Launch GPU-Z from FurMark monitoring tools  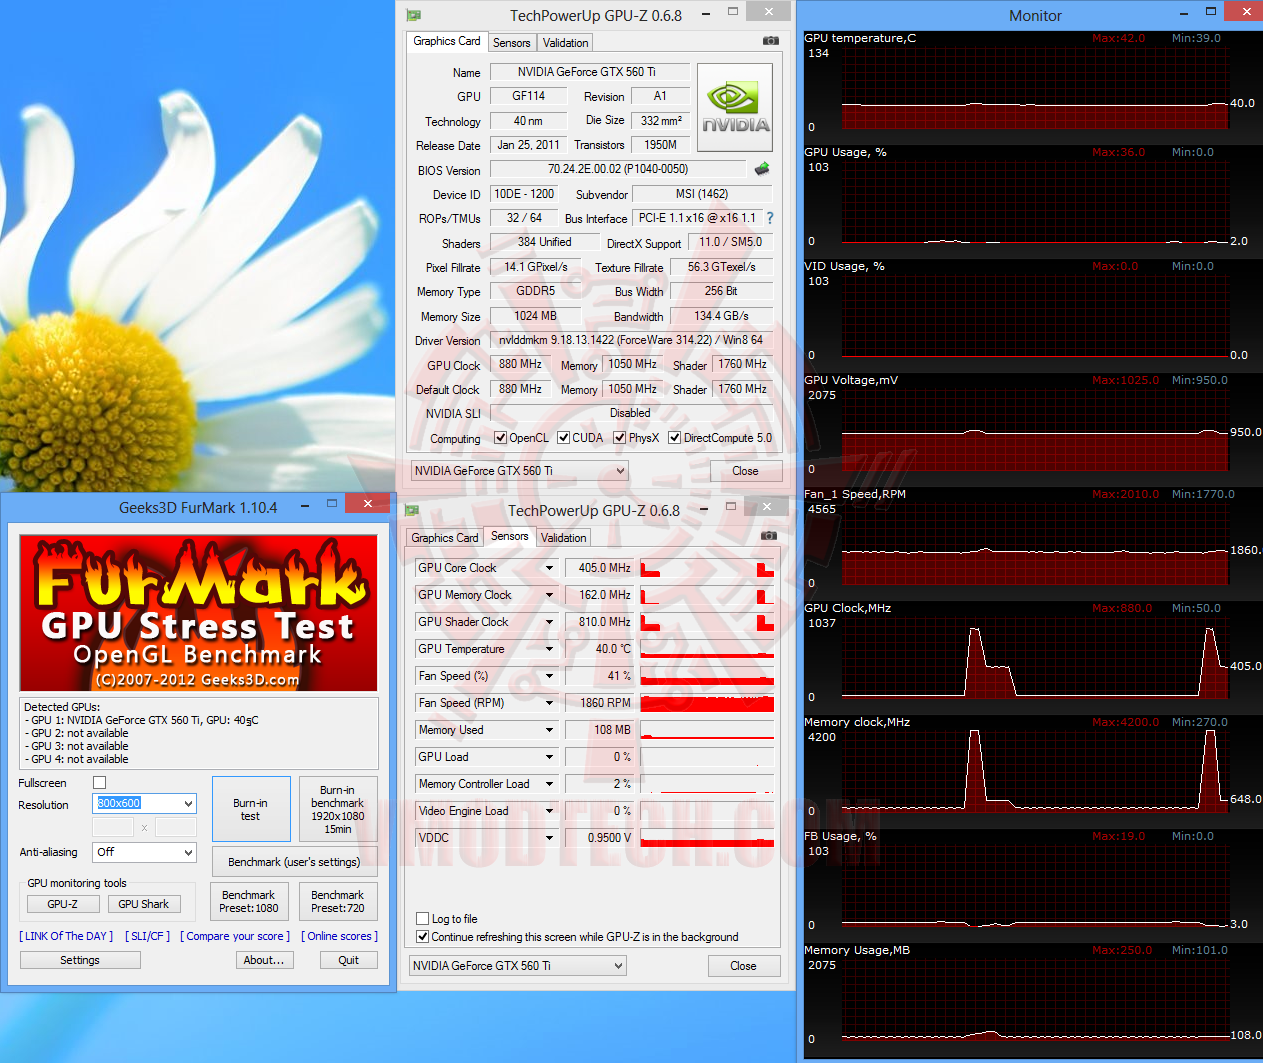click(x=63, y=904)
